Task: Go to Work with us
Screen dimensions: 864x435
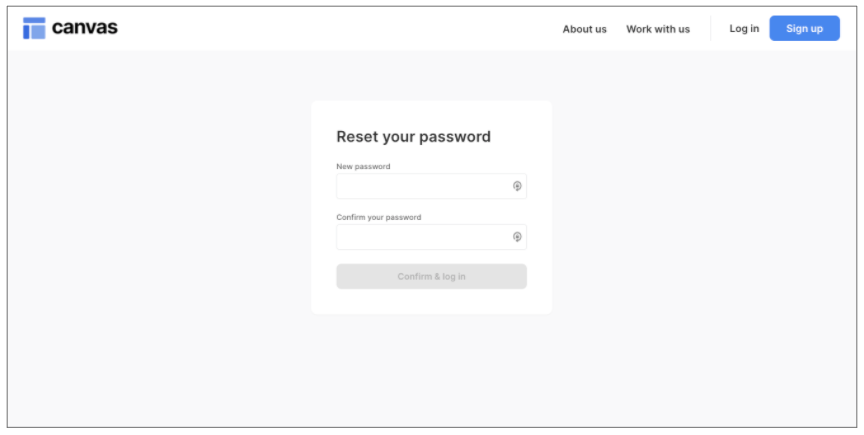Action: (657, 29)
